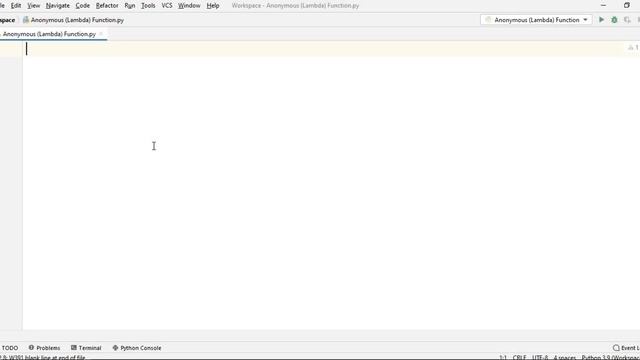Open the Run menu
This screenshot has width=640, height=360.
[x=130, y=6]
